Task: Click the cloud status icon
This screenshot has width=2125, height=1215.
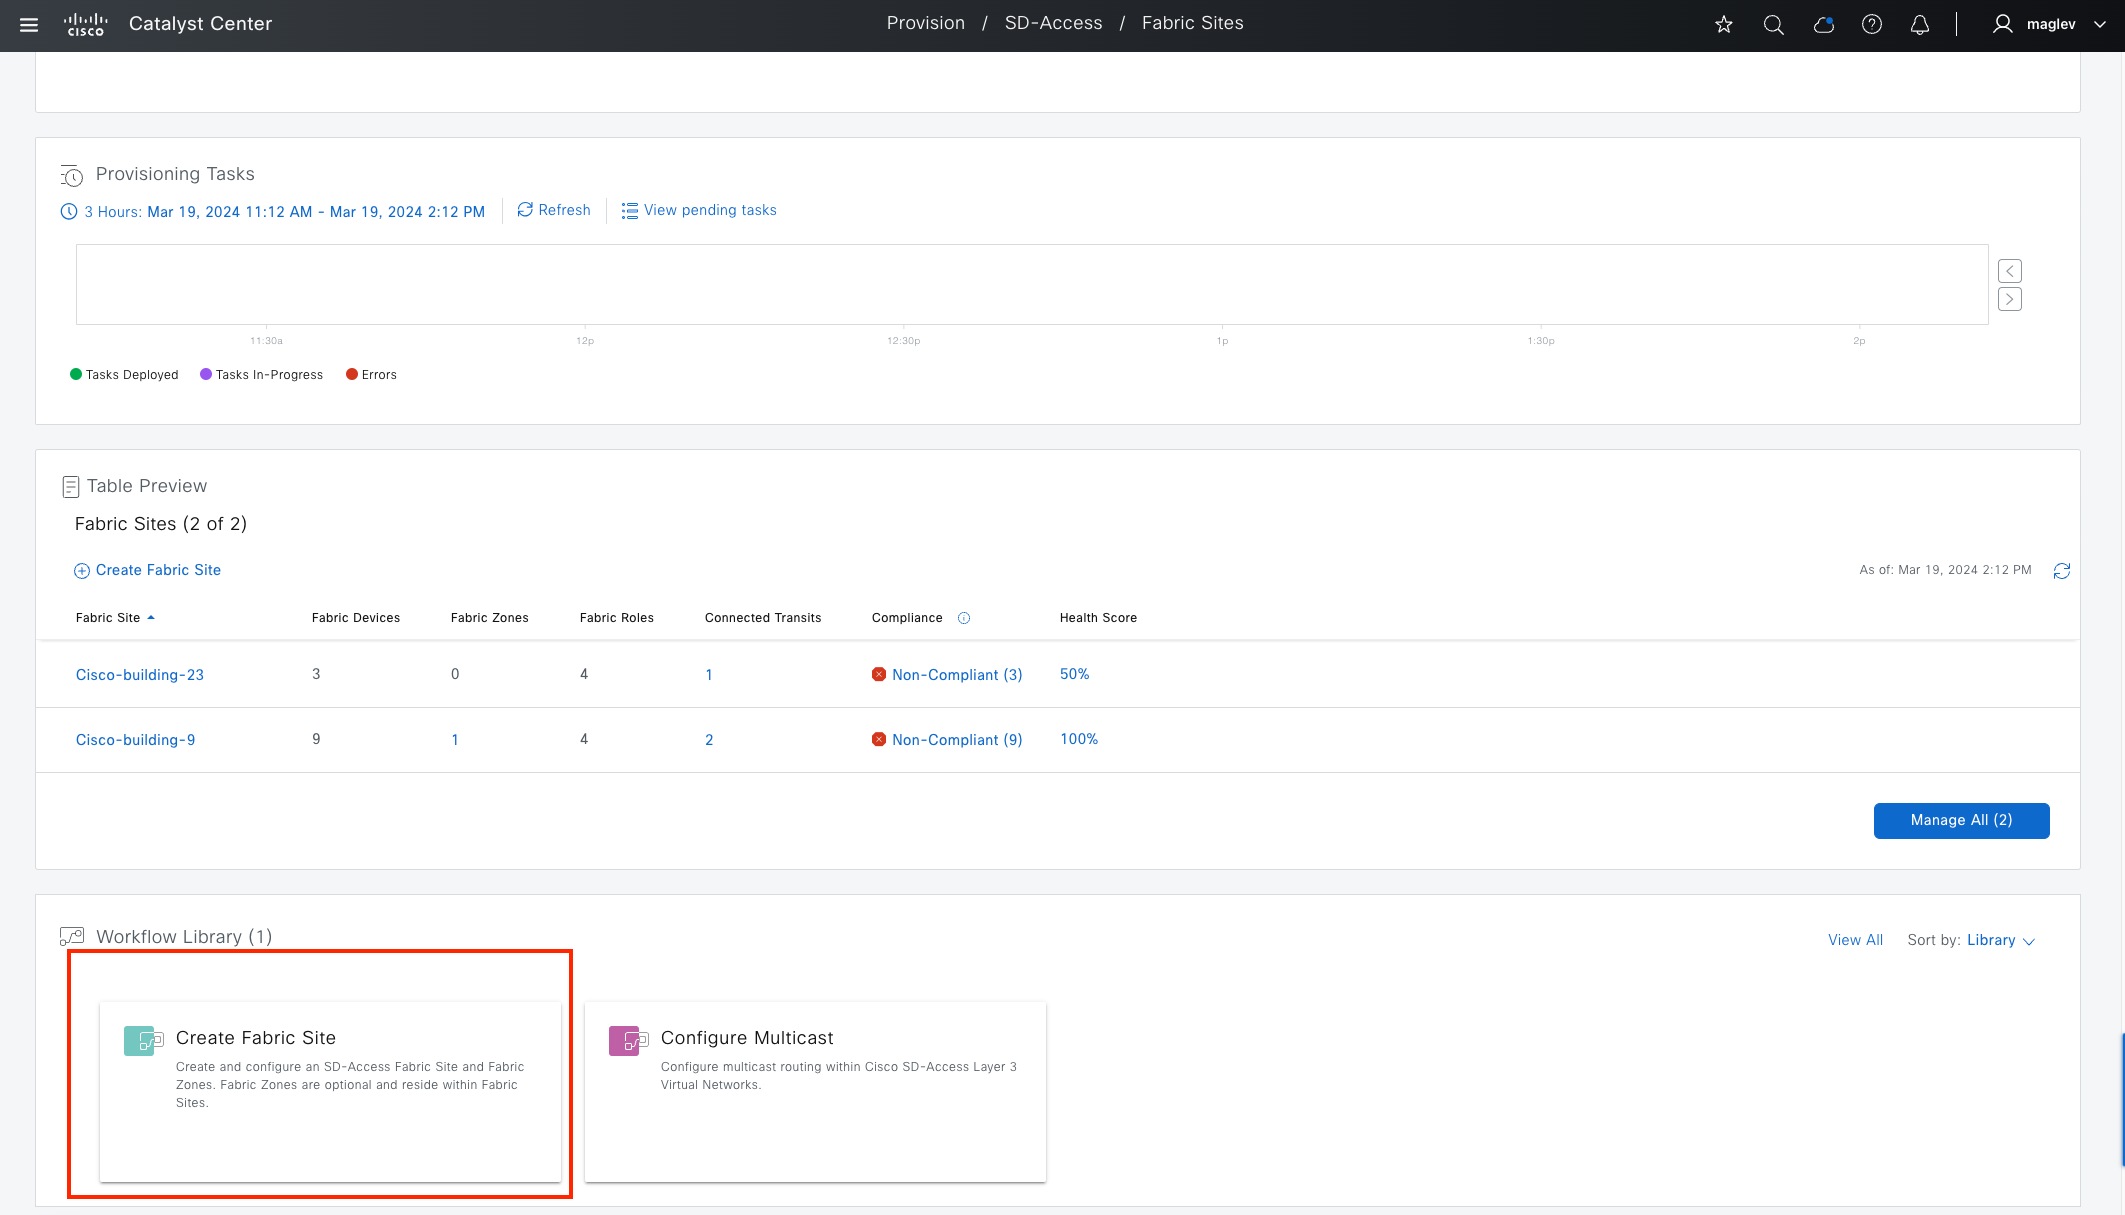Action: (x=1823, y=24)
